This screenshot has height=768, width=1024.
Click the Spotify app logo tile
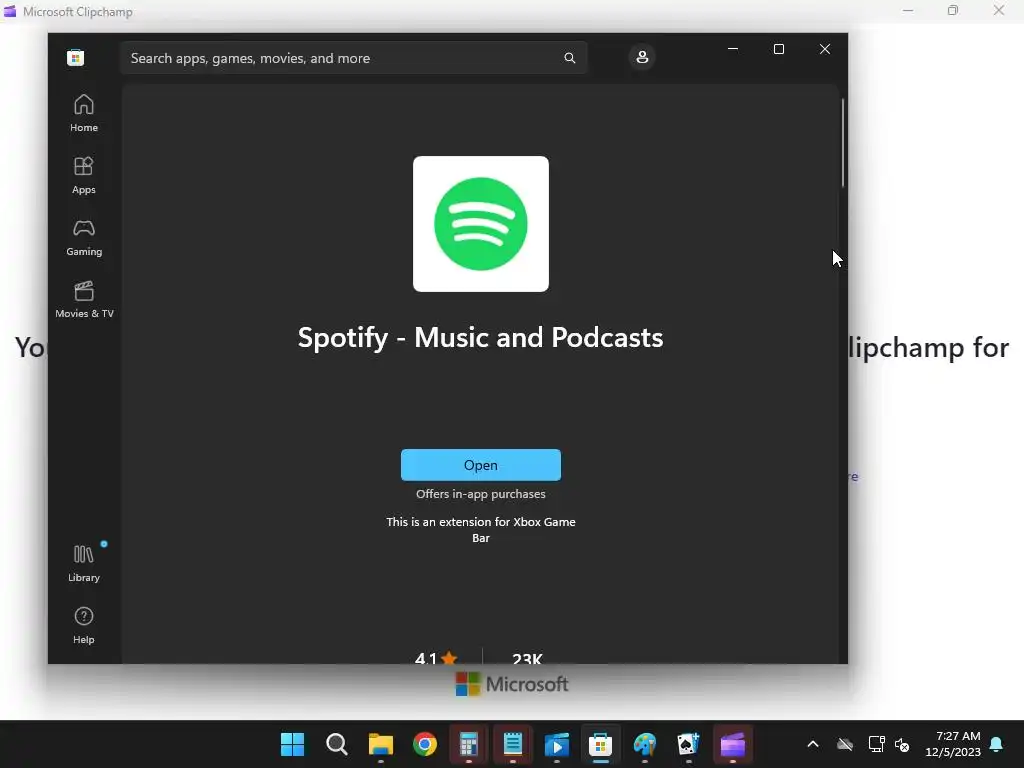[481, 224]
